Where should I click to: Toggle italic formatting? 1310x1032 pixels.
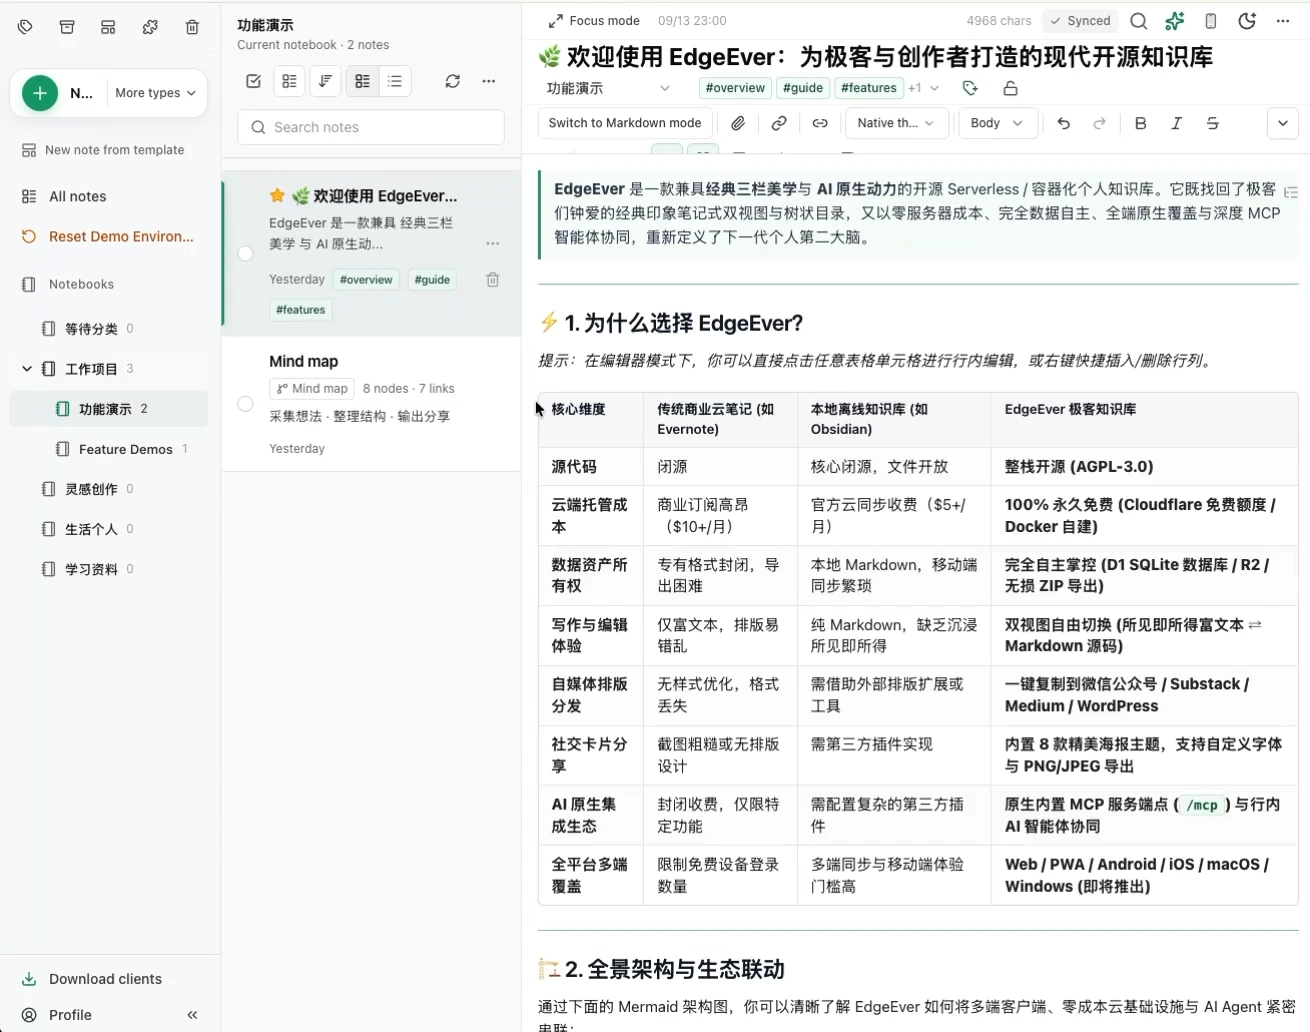[x=1176, y=123]
